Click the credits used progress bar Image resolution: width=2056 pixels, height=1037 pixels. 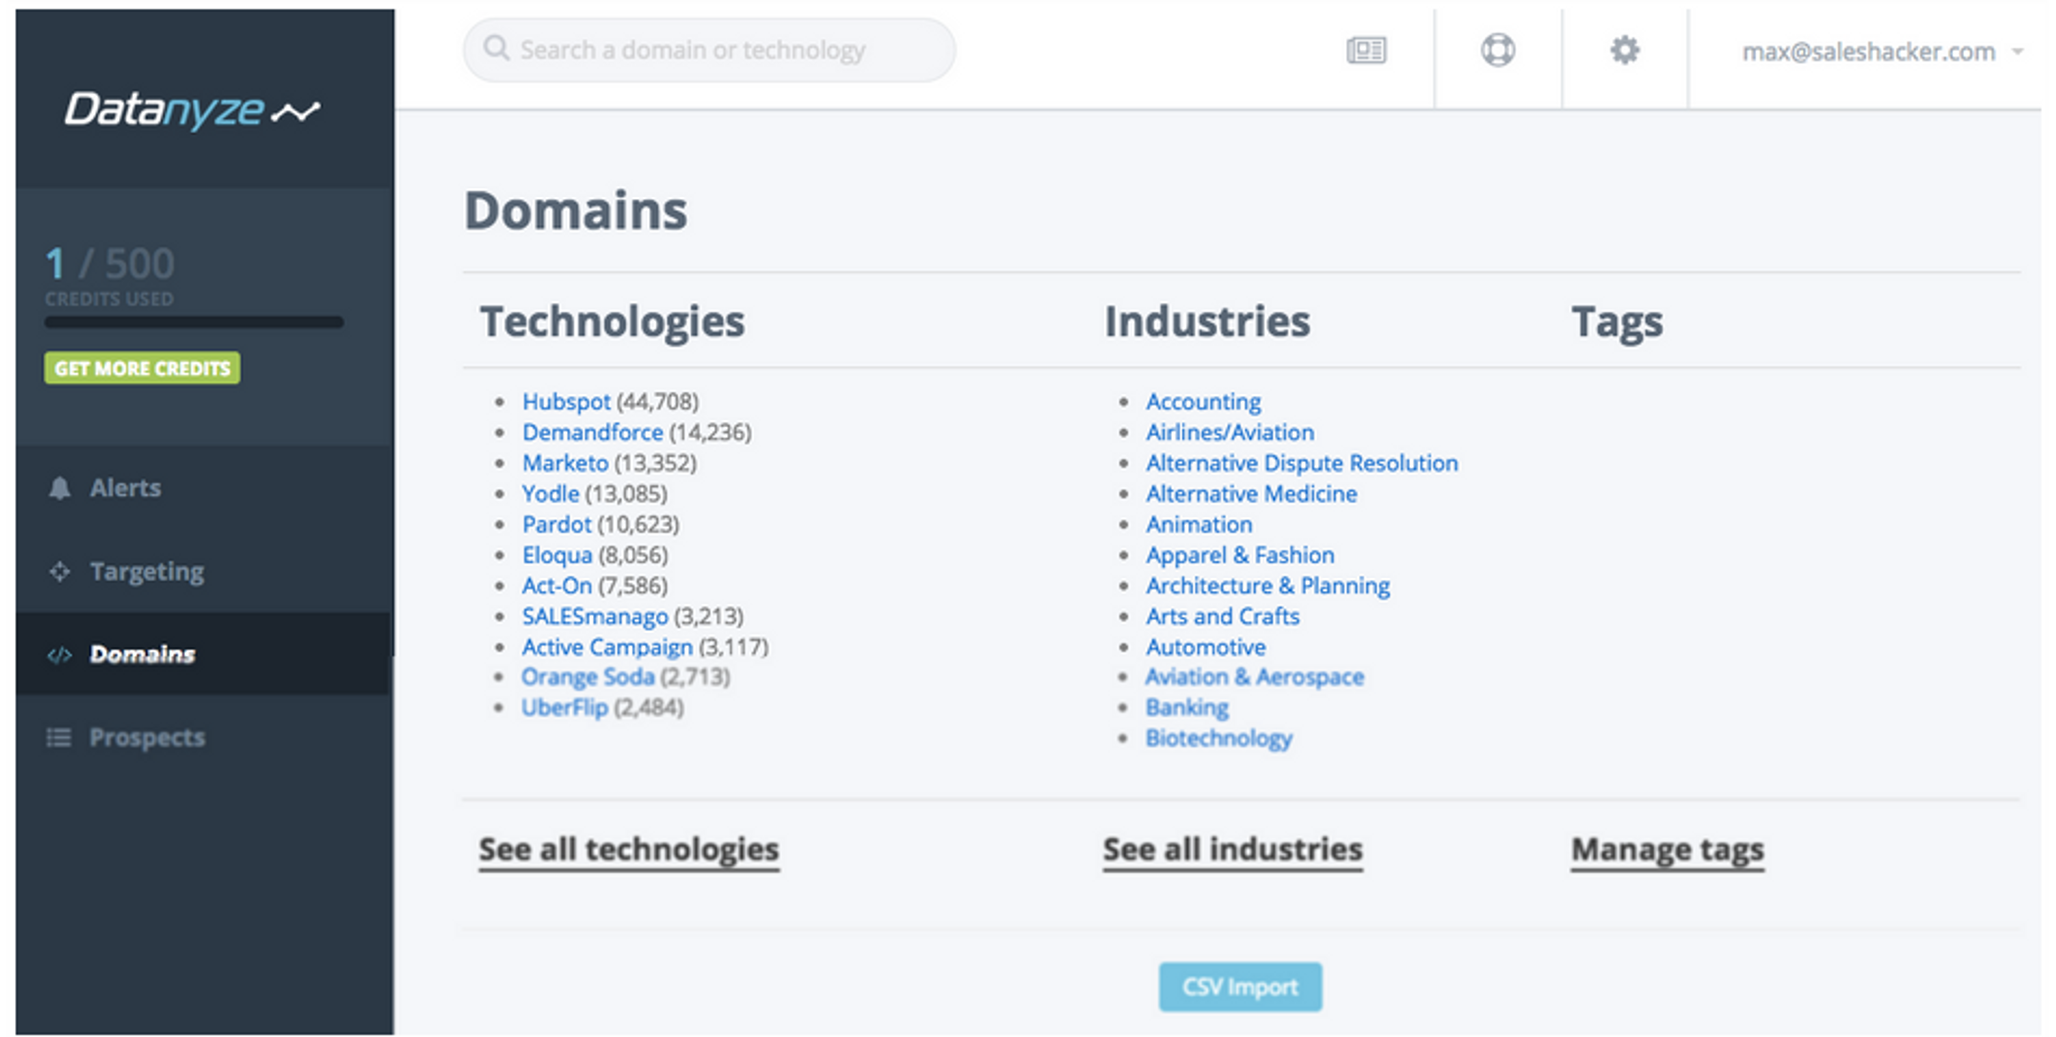point(194,322)
